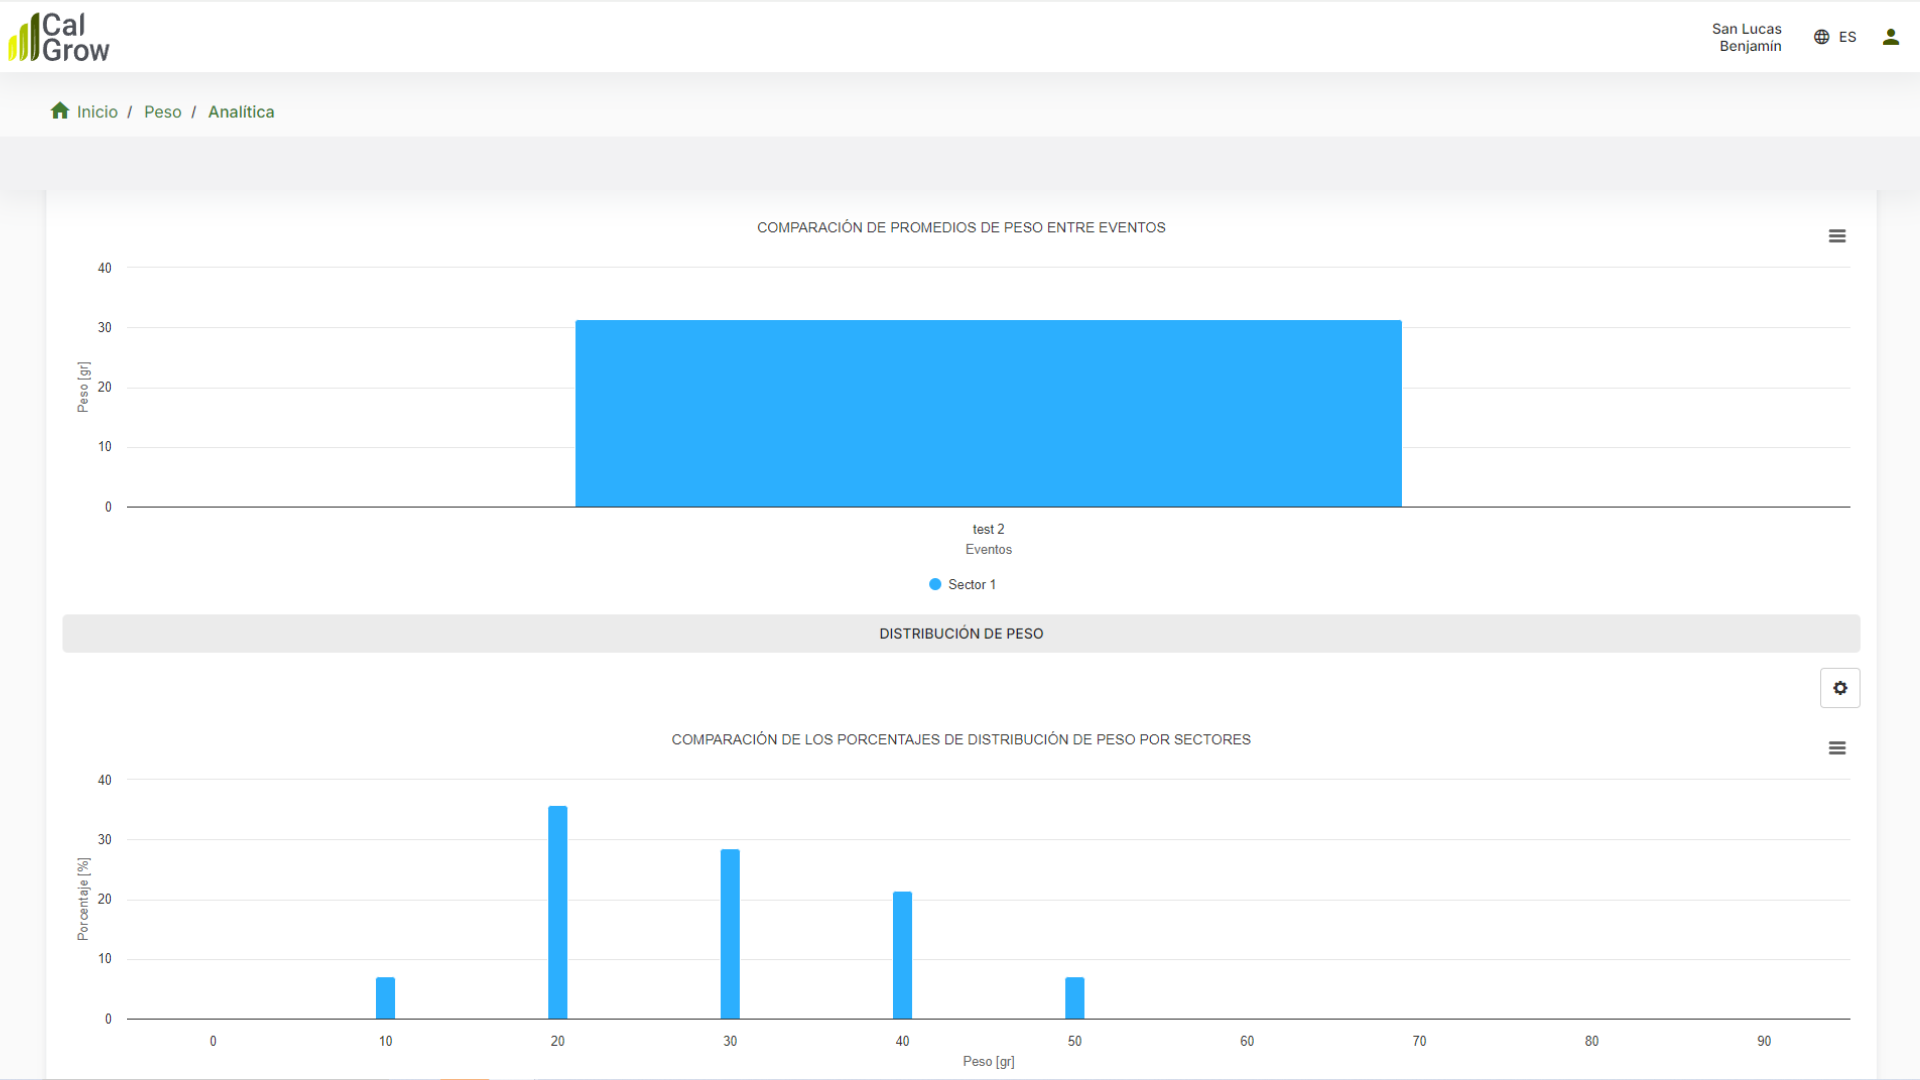Click the San Lucas Benjamín account name
Screen dimensions: 1920x1080
pyautogui.click(x=1746, y=37)
